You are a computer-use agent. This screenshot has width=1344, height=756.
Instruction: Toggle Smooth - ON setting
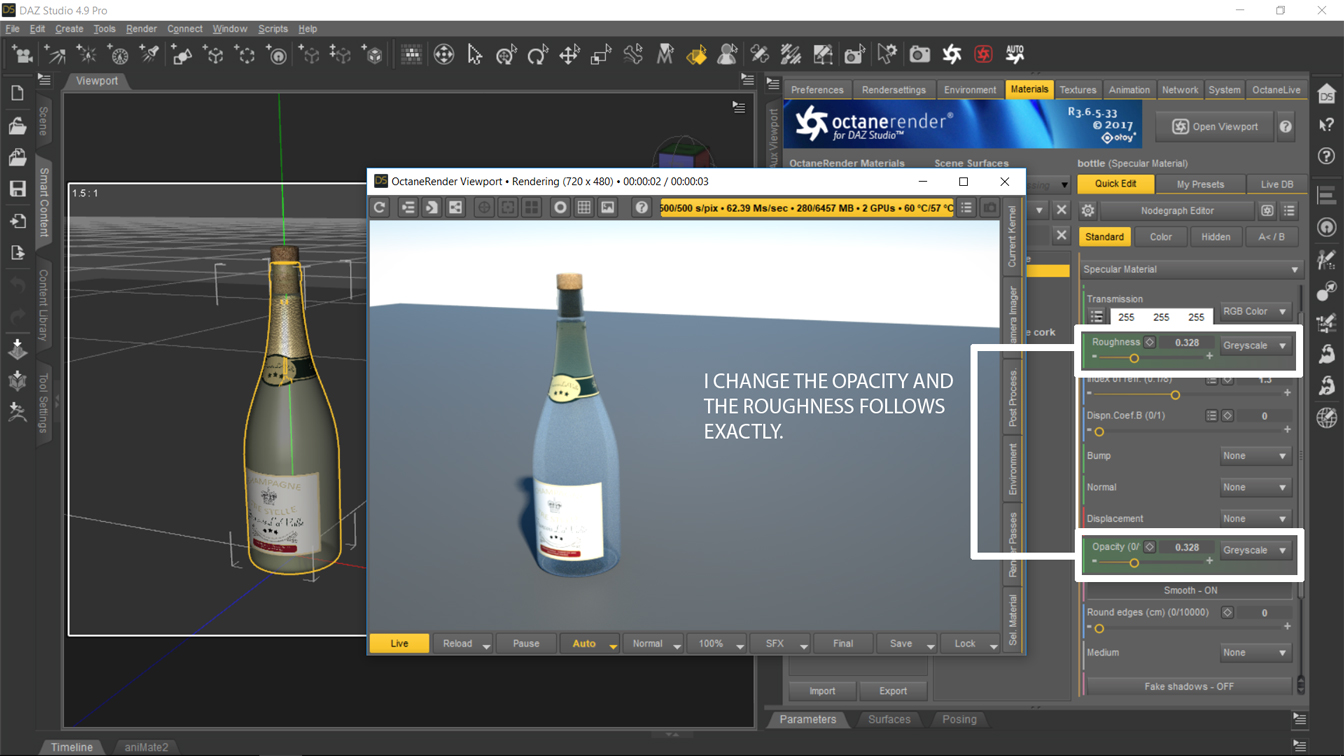point(1190,591)
